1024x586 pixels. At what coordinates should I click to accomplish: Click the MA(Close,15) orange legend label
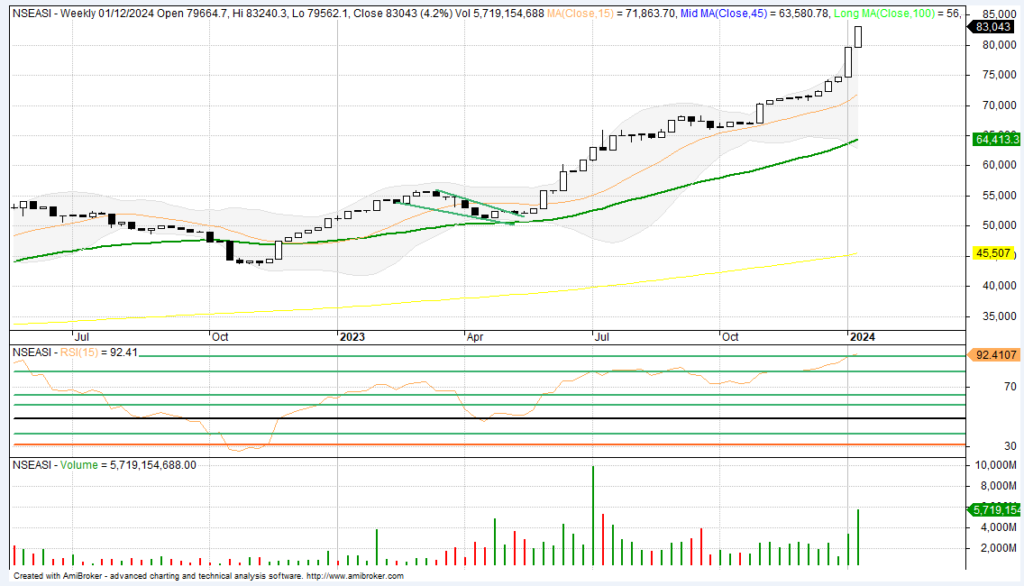coord(611,14)
